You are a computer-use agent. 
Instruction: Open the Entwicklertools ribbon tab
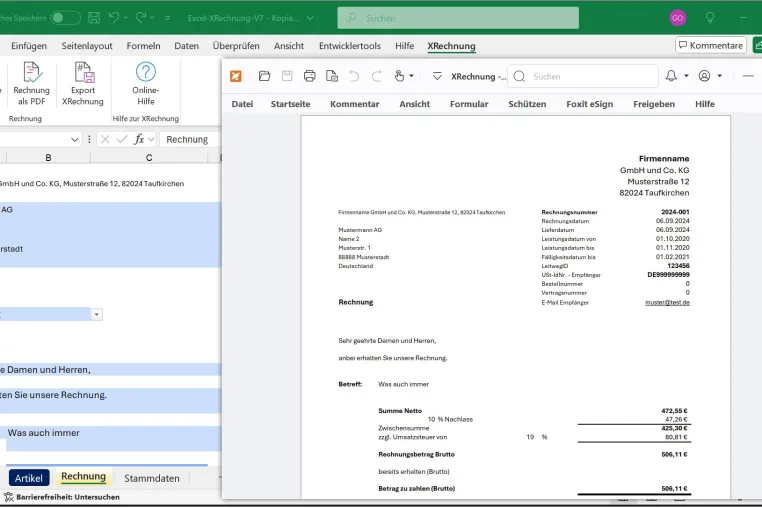pos(350,46)
